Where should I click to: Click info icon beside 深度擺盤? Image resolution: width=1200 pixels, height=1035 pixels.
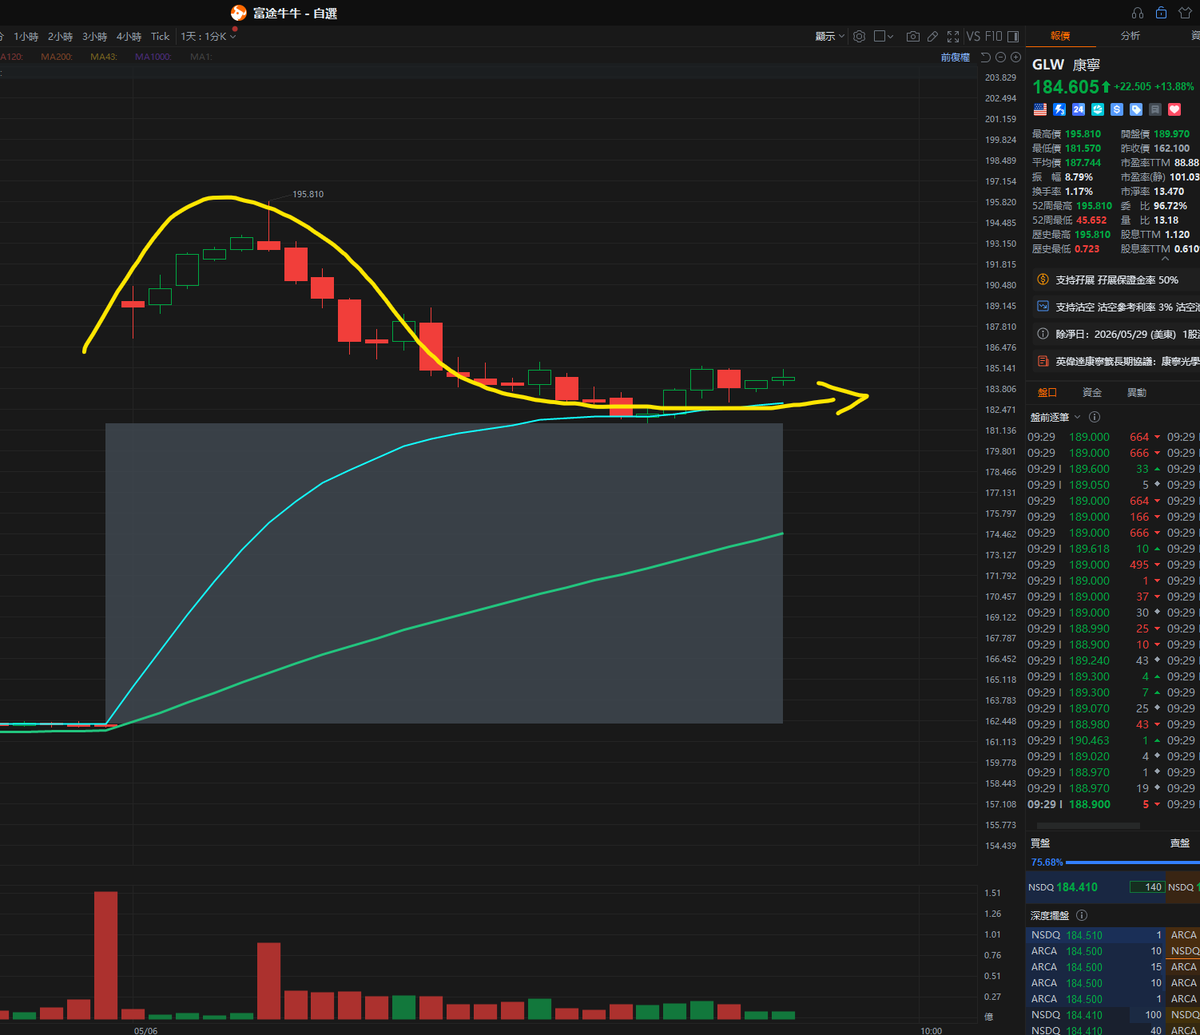tap(1082, 915)
